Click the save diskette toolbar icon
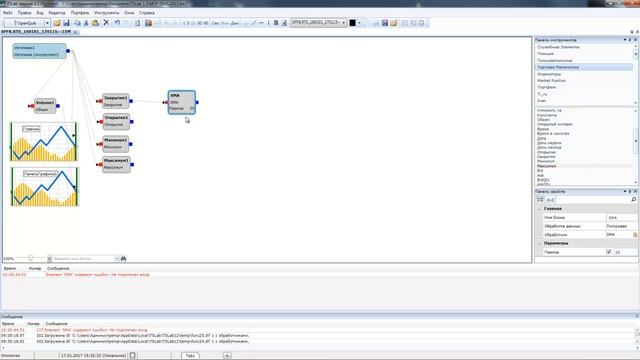Viewport: 640px width, 360px height. tap(66, 23)
